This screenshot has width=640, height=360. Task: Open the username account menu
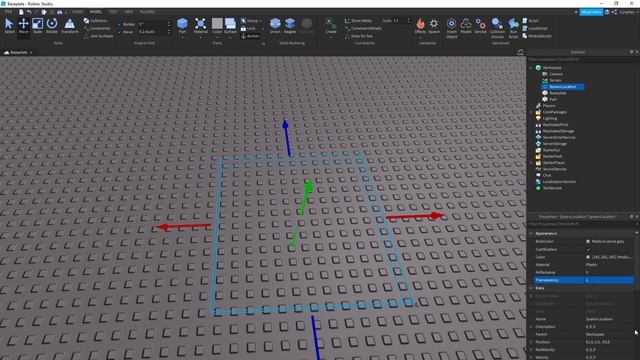point(628,12)
